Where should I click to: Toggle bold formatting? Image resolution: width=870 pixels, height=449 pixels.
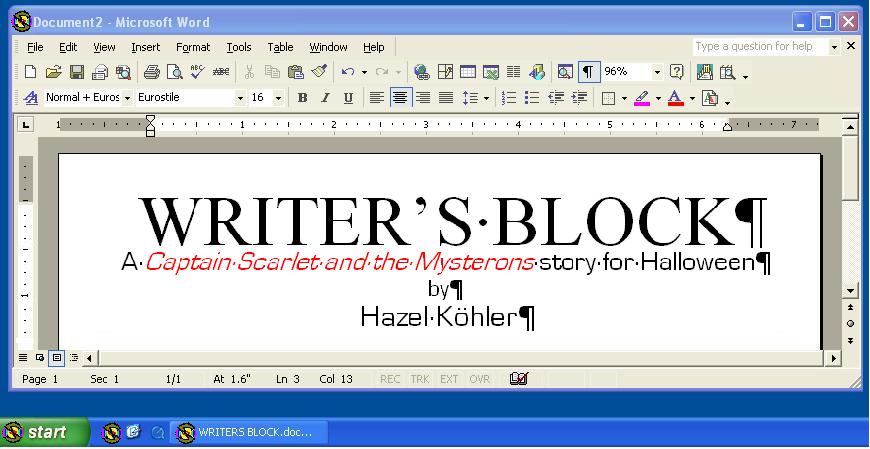tap(302, 98)
